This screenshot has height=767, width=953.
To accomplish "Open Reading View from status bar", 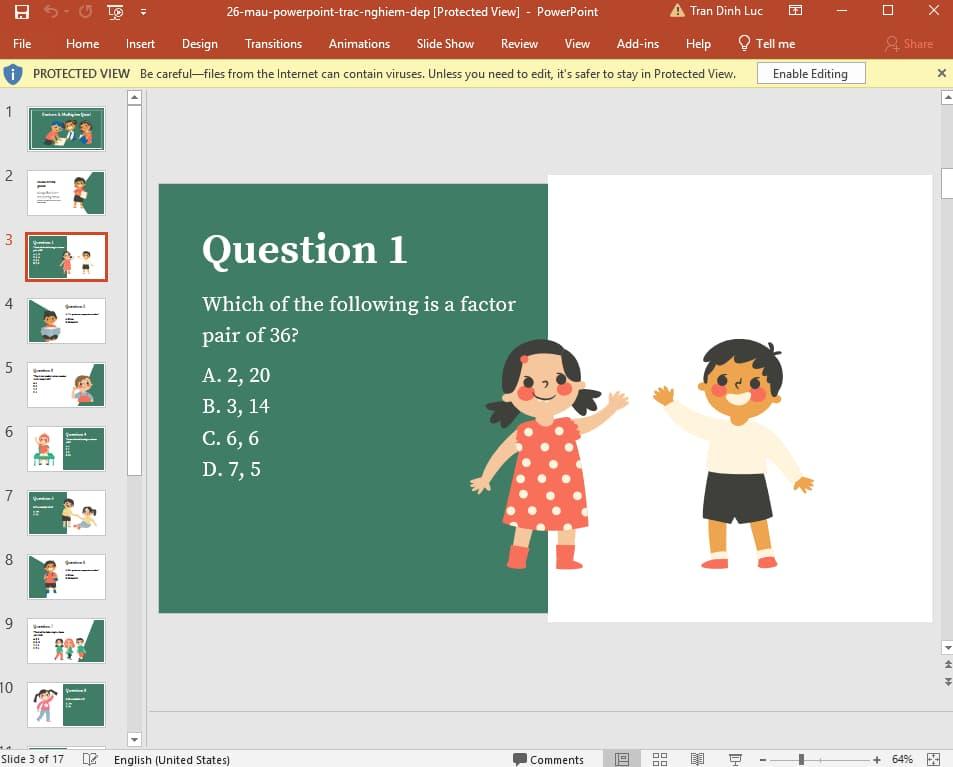I will 696,759.
